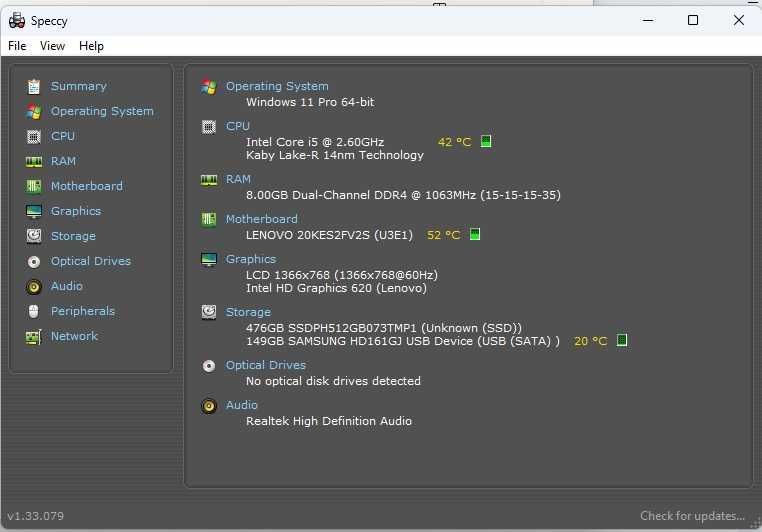The width and height of the screenshot is (762, 532).
Task: Open the File menu
Action: pyautogui.click(x=17, y=46)
